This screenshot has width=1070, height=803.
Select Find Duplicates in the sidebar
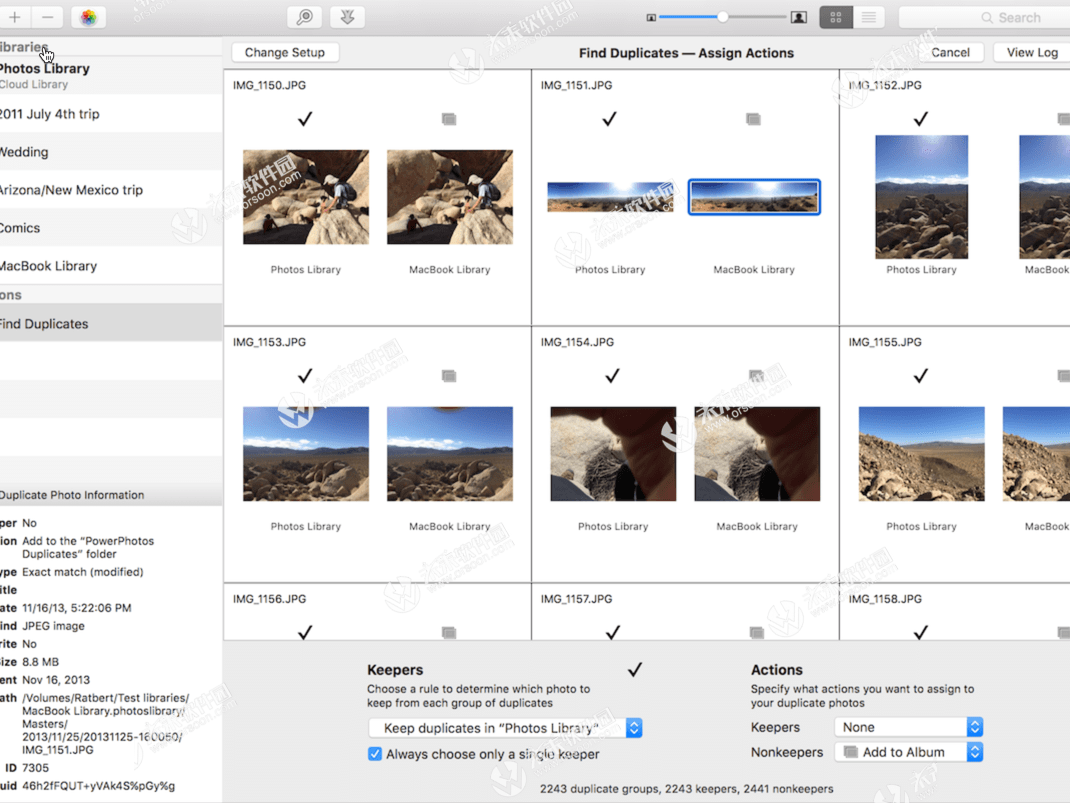click(x=44, y=324)
